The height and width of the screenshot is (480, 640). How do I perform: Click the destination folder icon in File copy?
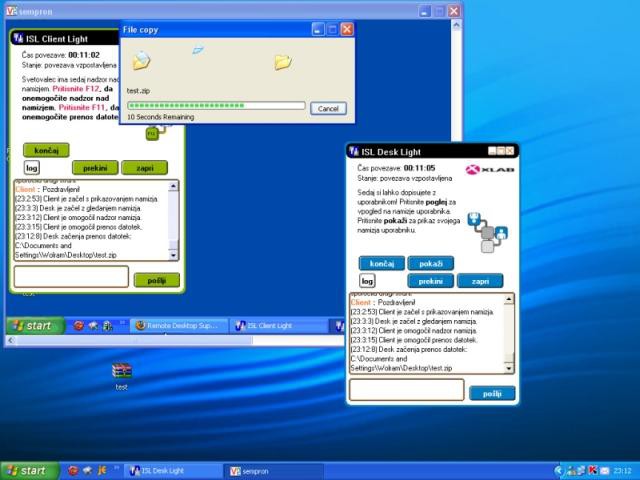(x=283, y=62)
